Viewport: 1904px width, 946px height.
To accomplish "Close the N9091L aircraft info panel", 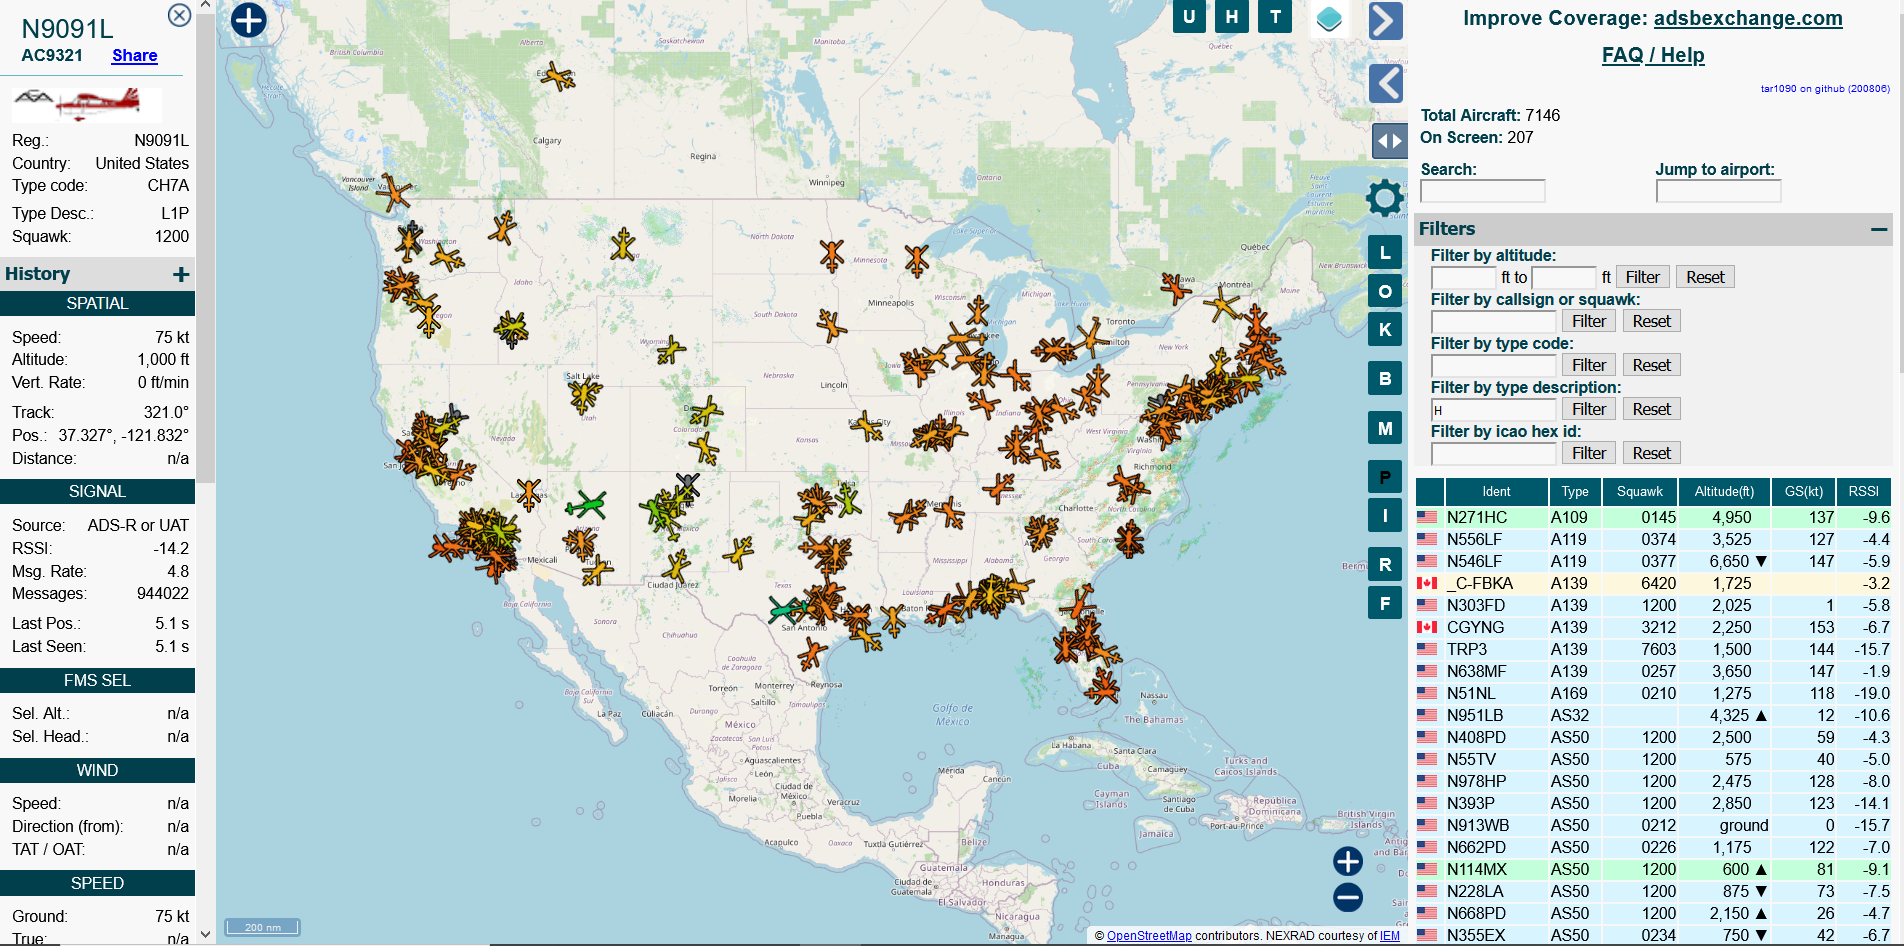I will coord(179,15).
